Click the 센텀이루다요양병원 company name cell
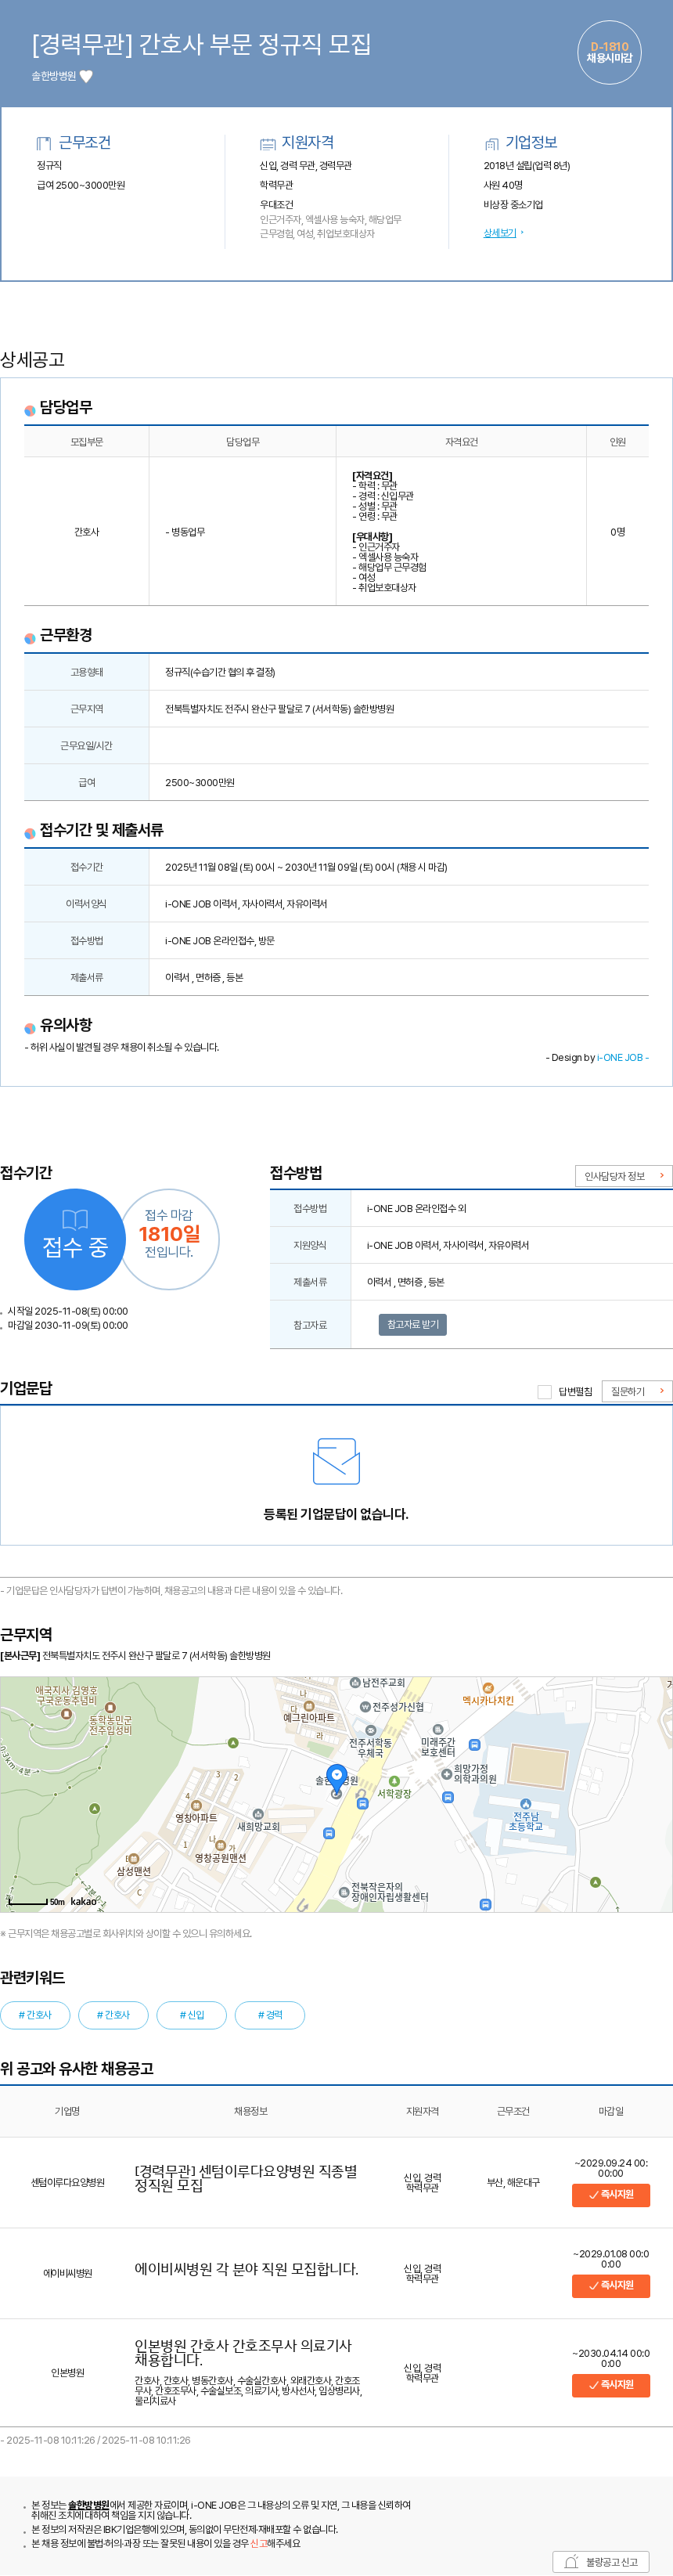The height and width of the screenshot is (2576, 673). [x=67, y=2182]
